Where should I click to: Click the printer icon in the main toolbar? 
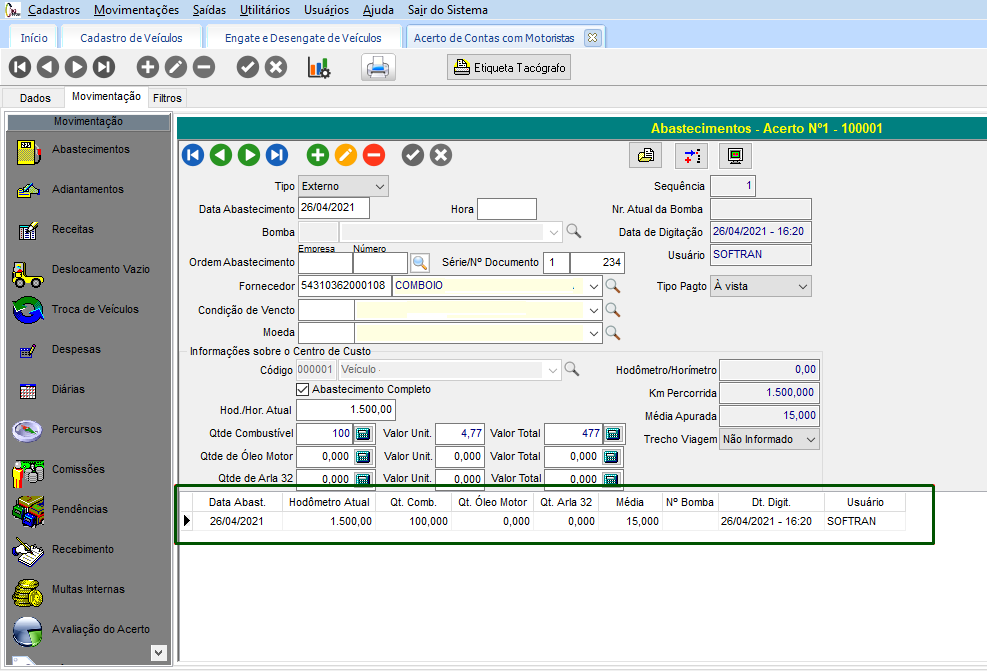pyautogui.click(x=378, y=68)
